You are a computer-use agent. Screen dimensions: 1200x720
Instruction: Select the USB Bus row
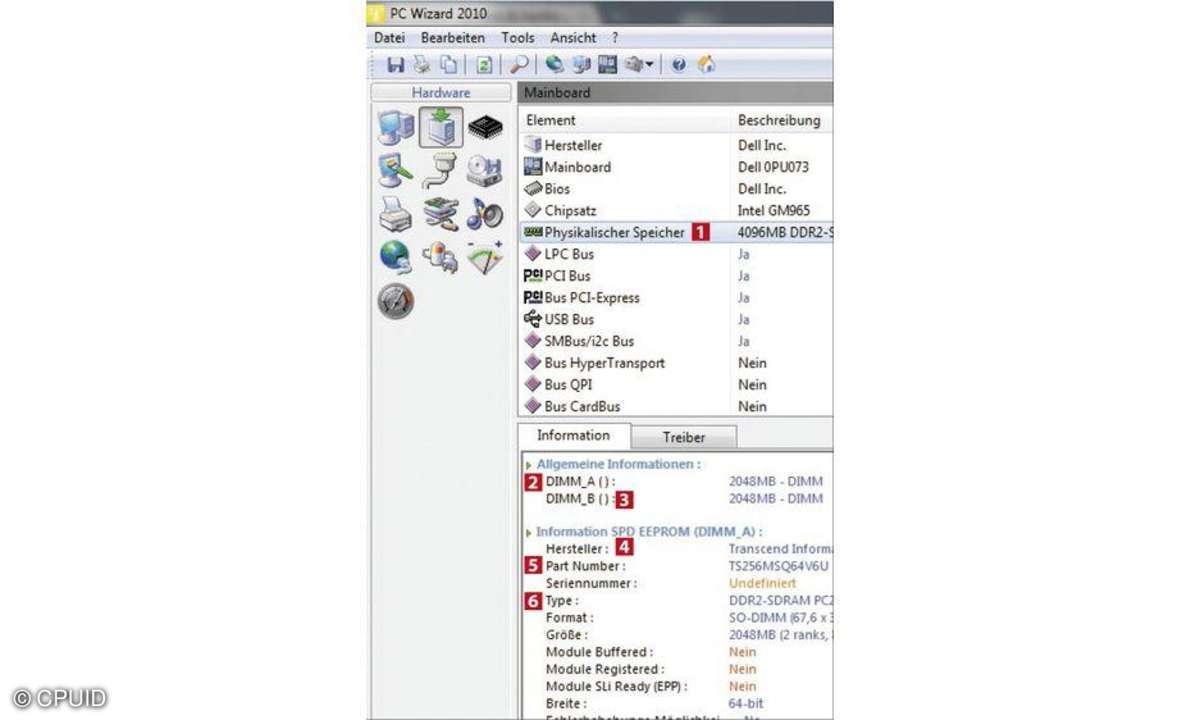(675, 319)
